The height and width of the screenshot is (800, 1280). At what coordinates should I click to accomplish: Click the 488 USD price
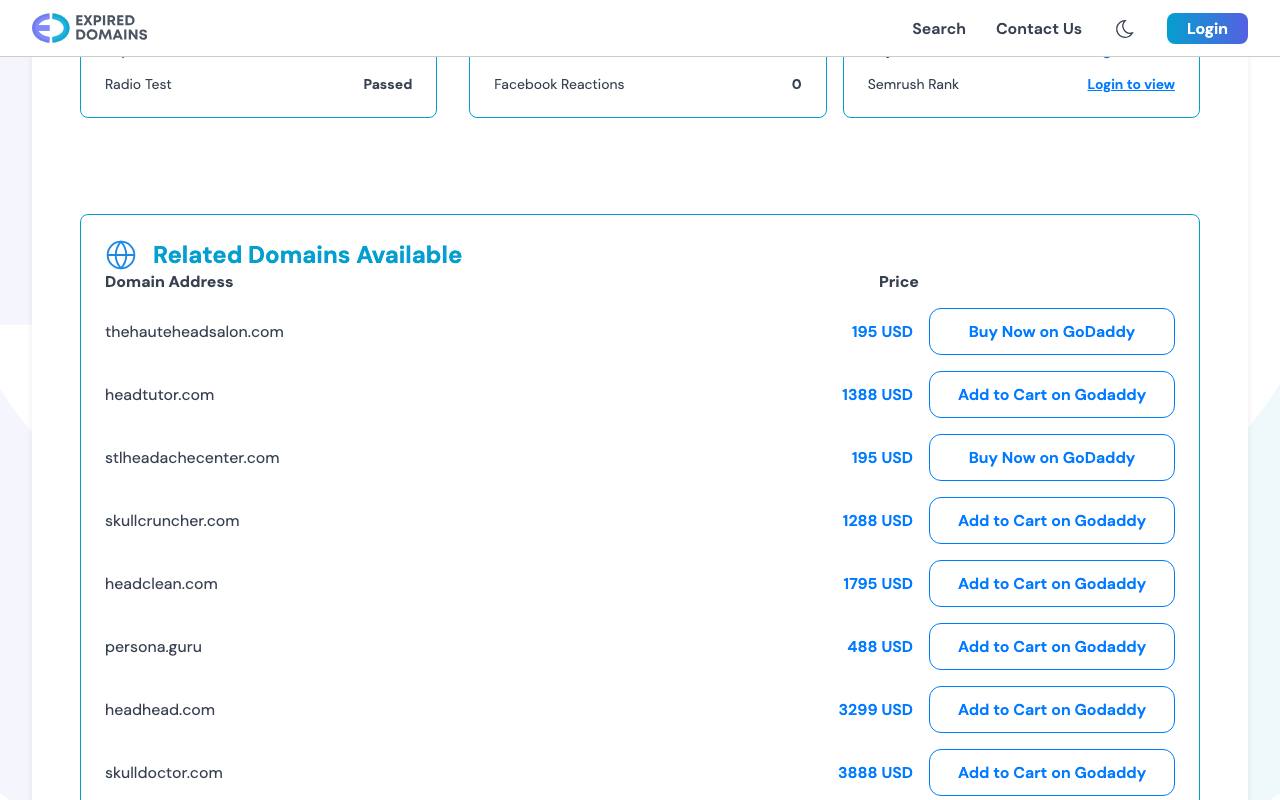pos(880,646)
